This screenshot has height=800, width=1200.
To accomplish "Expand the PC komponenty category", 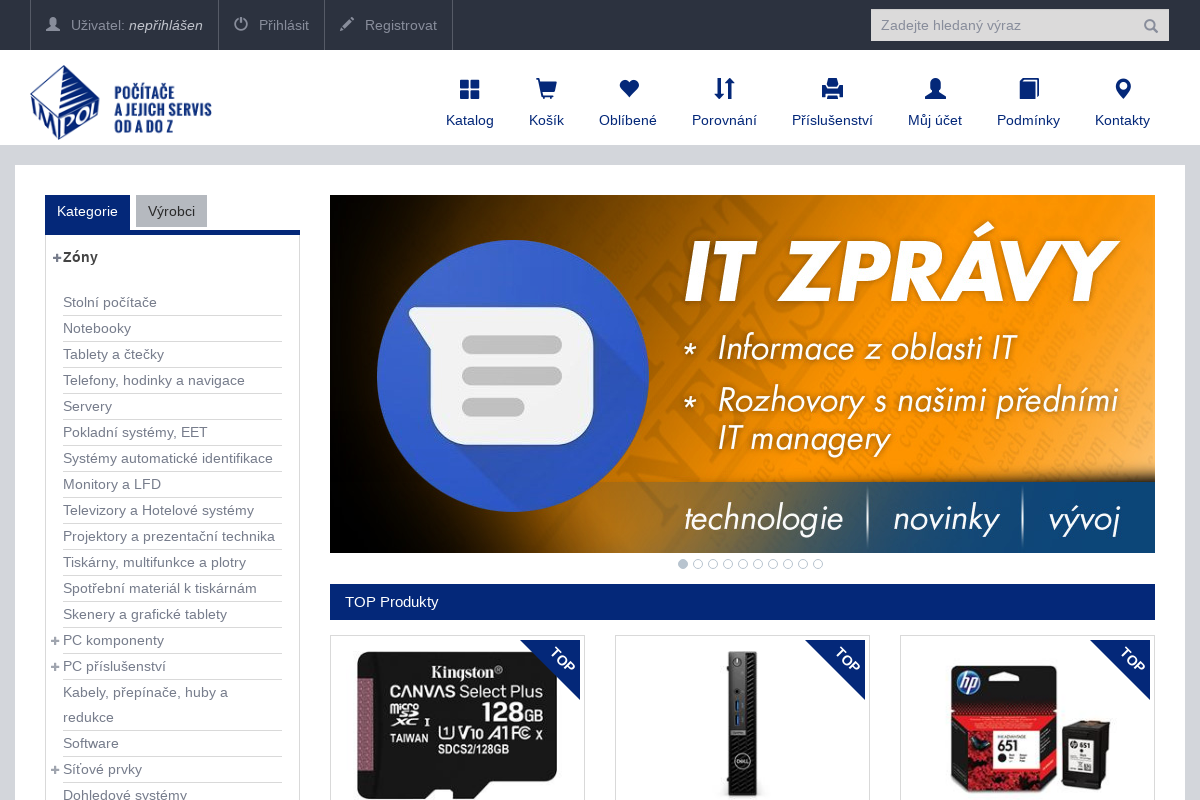I will (55, 640).
